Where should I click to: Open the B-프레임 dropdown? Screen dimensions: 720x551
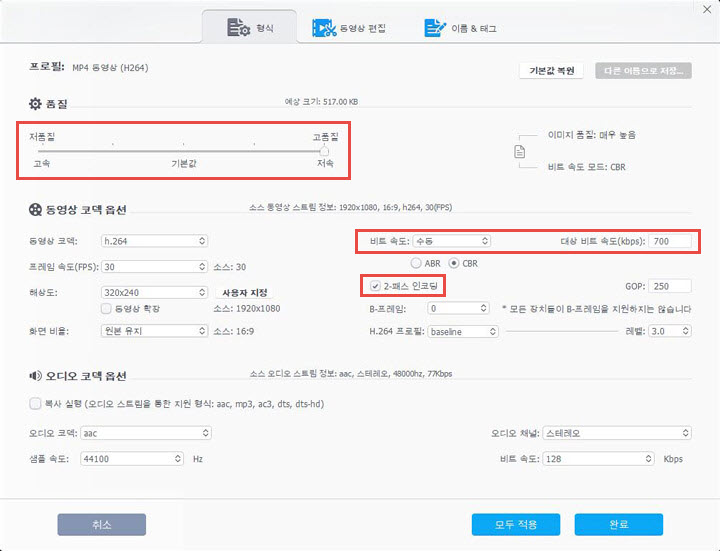pyautogui.click(x=458, y=308)
